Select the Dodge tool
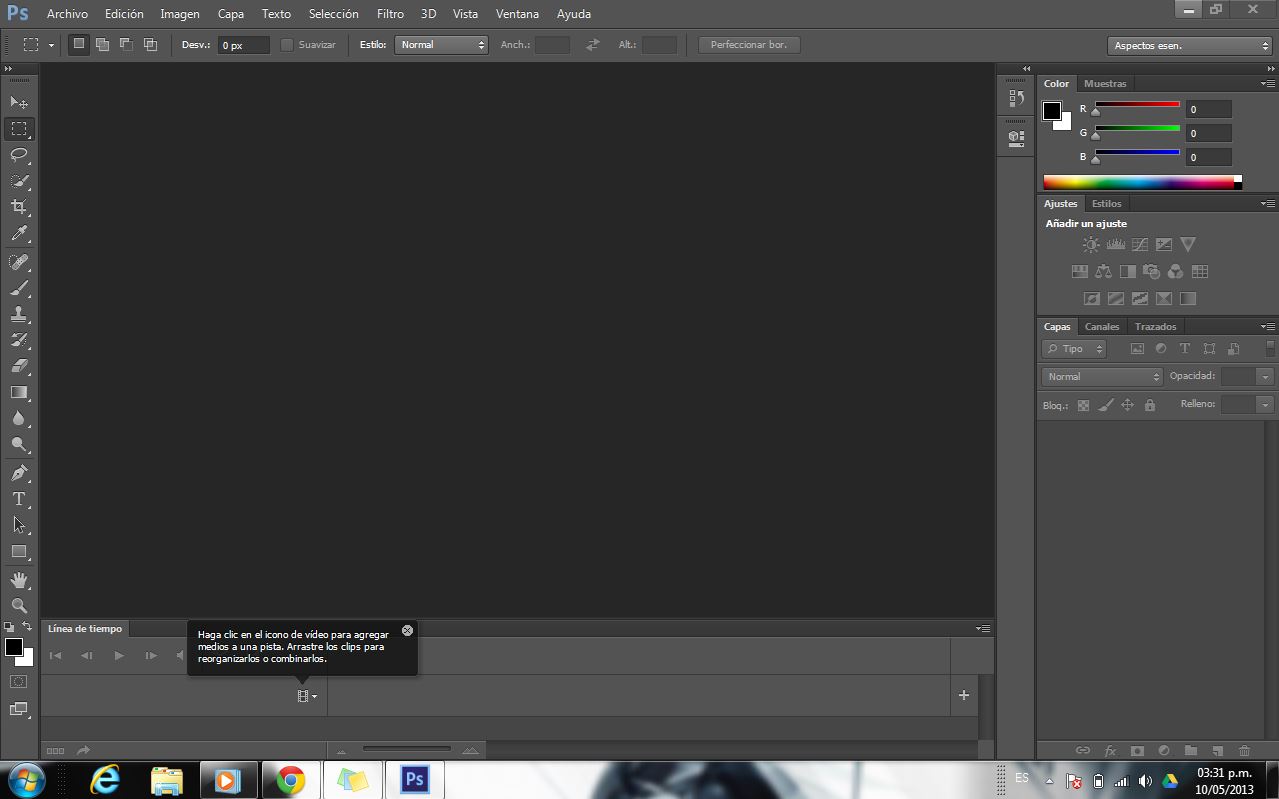The height and width of the screenshot is (799, 1279). point(19,444)
